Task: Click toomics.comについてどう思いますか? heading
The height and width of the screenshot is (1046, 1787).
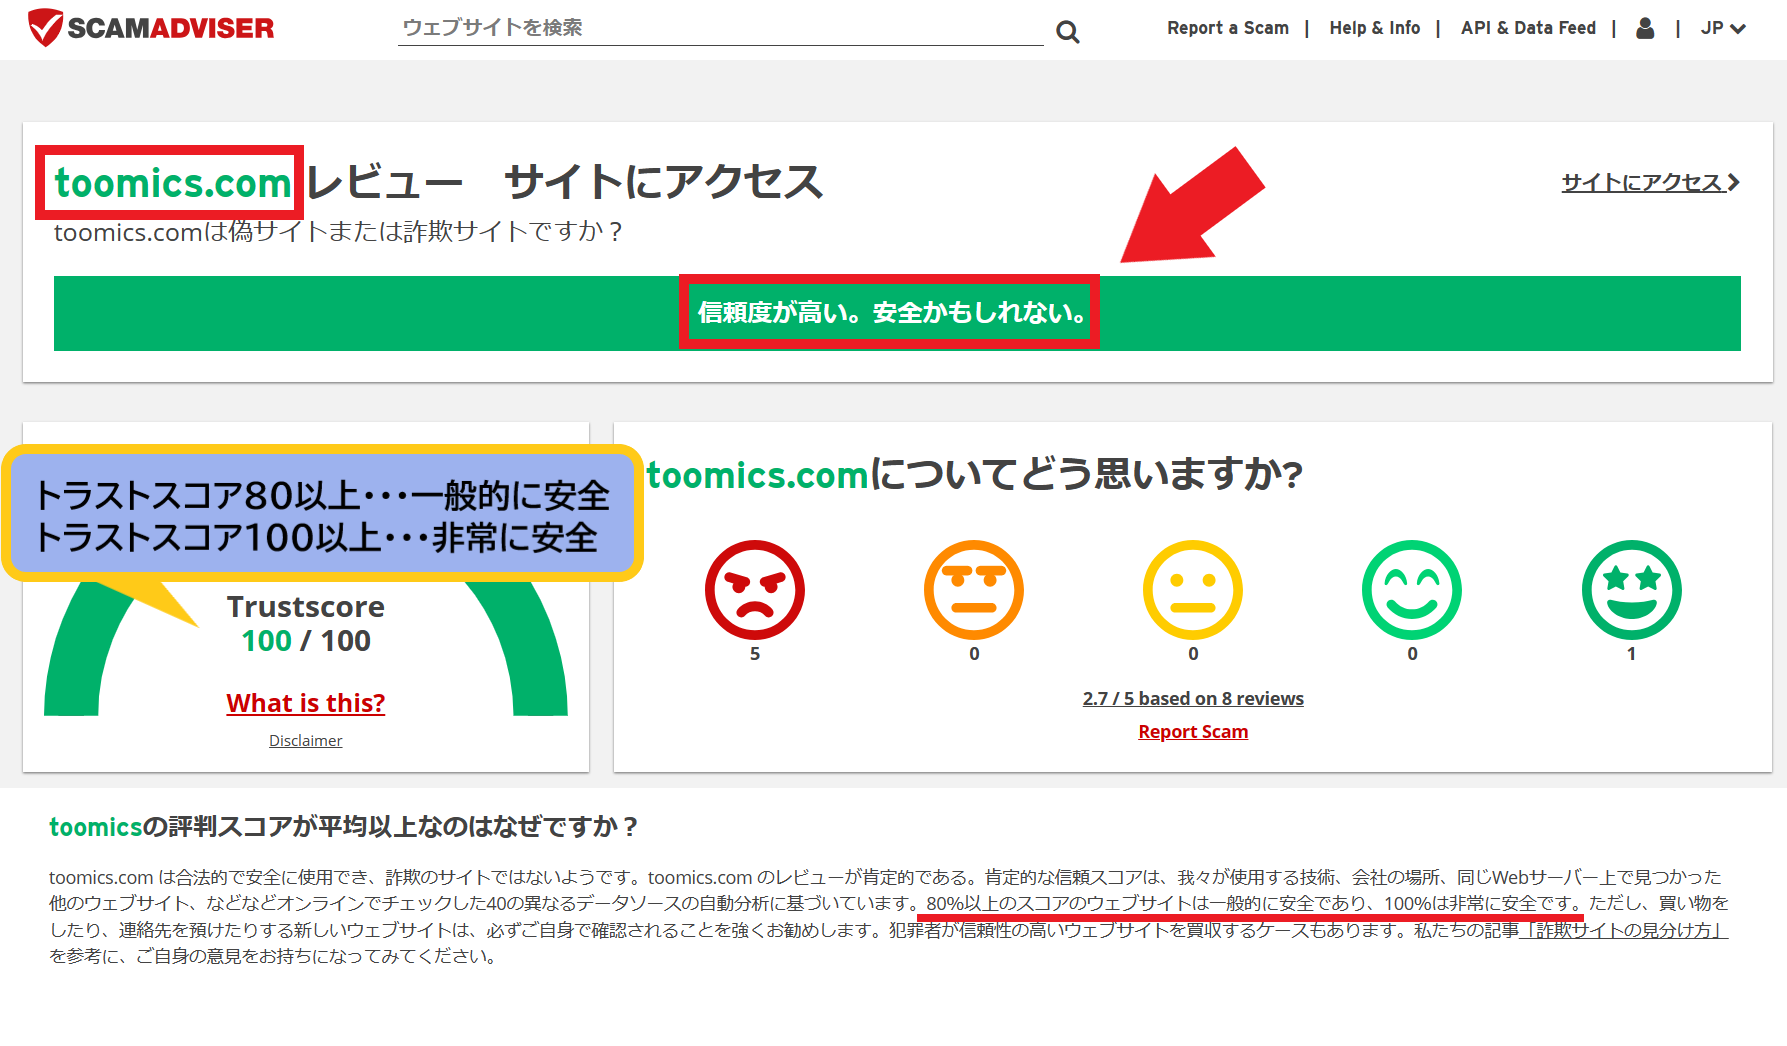Action: 975,474
